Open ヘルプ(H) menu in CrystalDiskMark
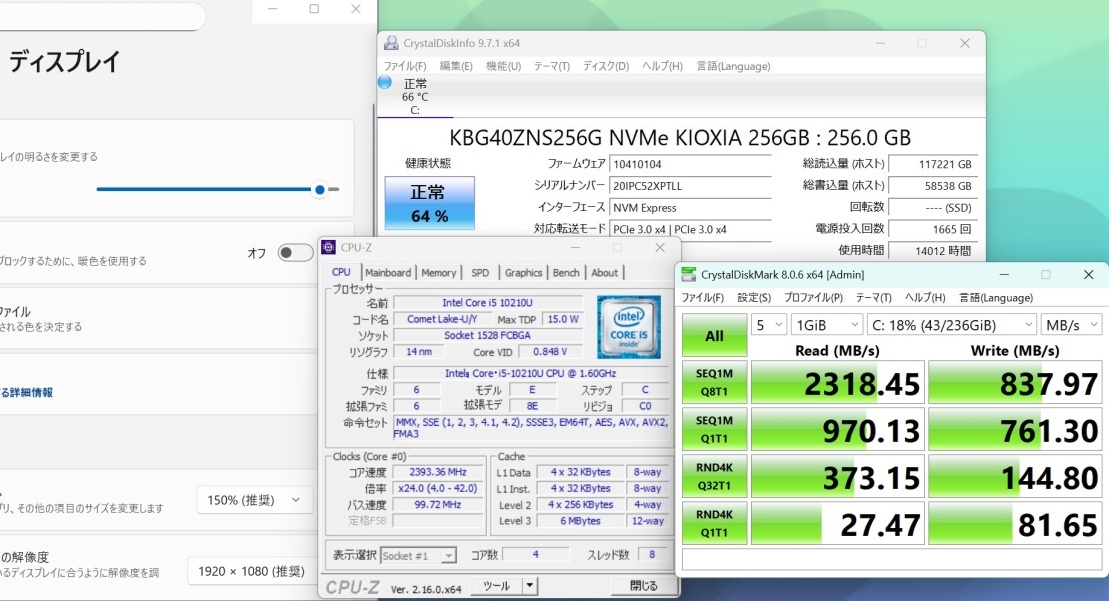The height and width of the screenshot is (601, 1109). [924, 298]
